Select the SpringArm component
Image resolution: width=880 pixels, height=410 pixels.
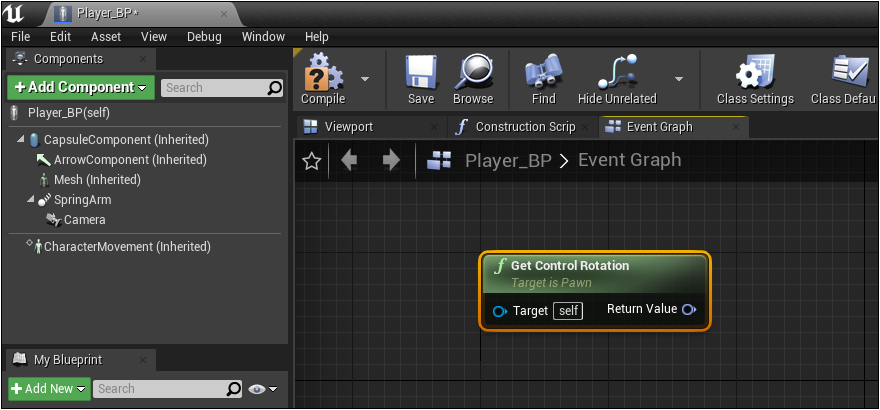[82, 200]
